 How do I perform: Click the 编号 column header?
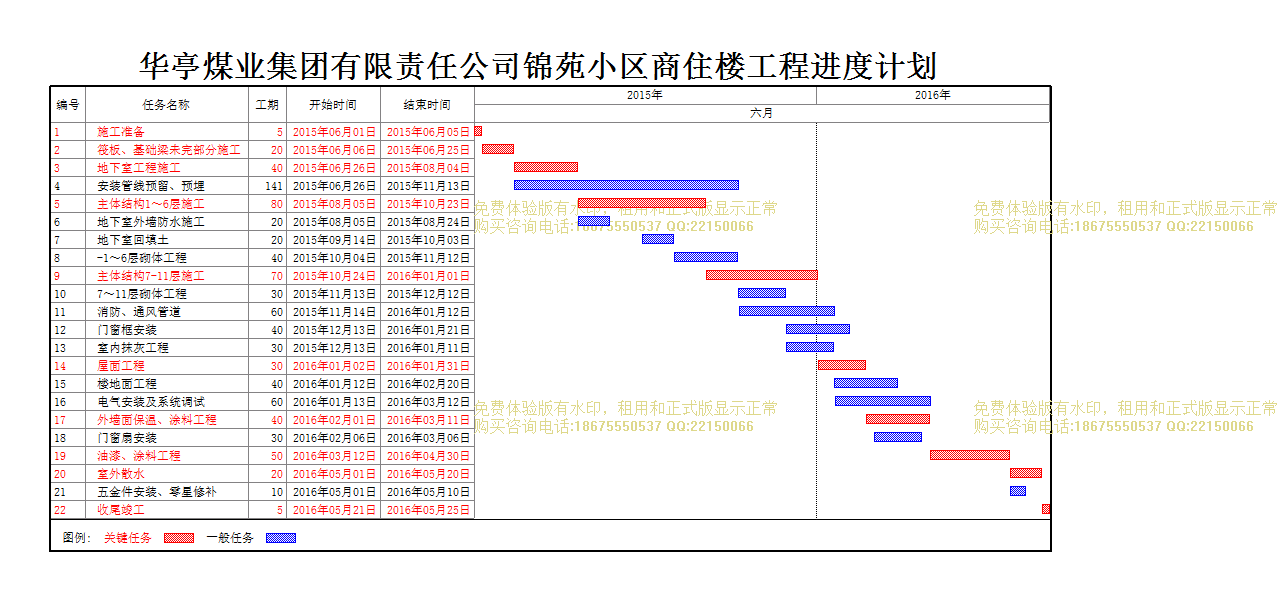pos(68,104)
